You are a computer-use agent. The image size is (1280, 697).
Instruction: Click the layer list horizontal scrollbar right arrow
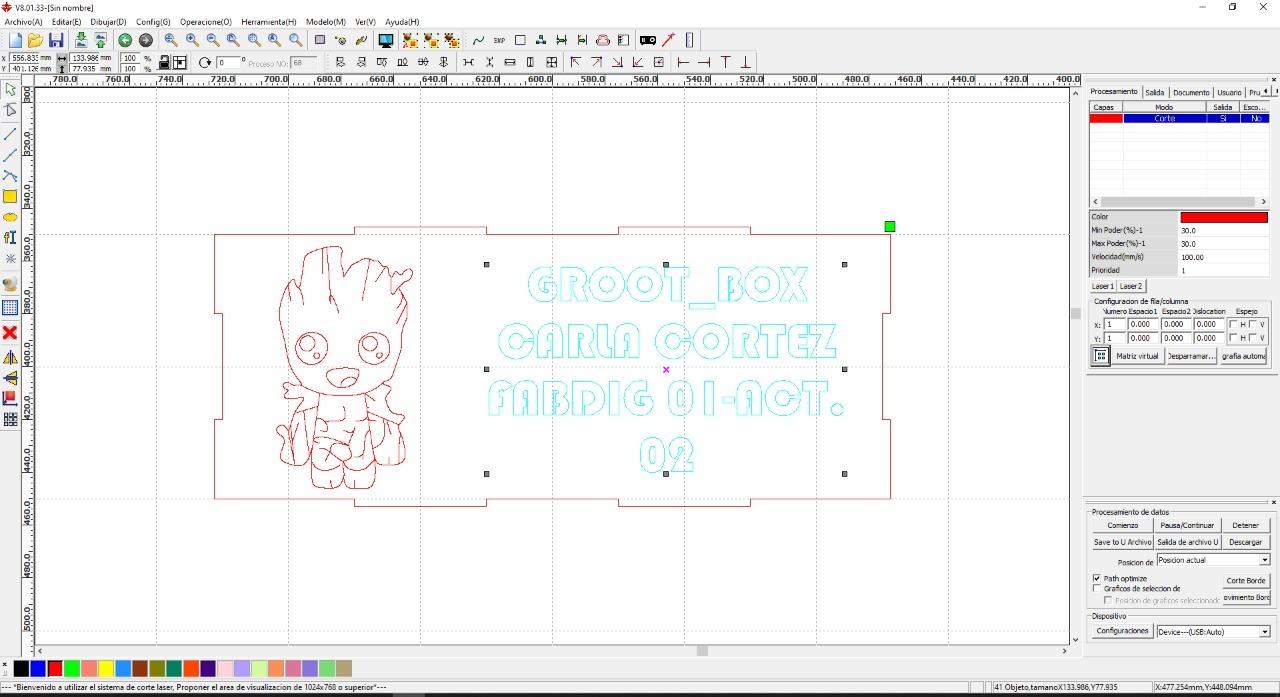click(x=1264, y=201)
